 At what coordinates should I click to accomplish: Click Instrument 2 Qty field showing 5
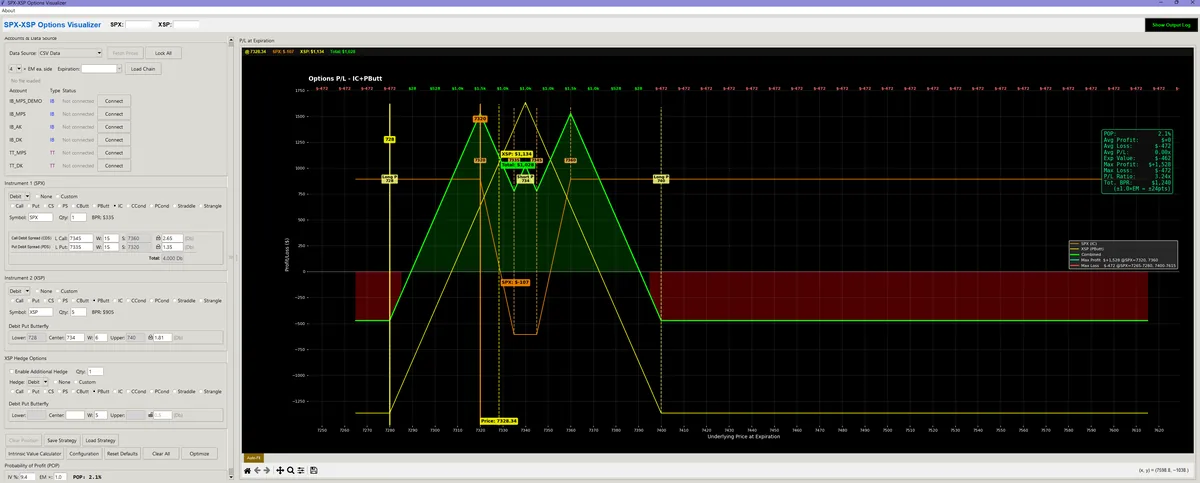[78, 312]
